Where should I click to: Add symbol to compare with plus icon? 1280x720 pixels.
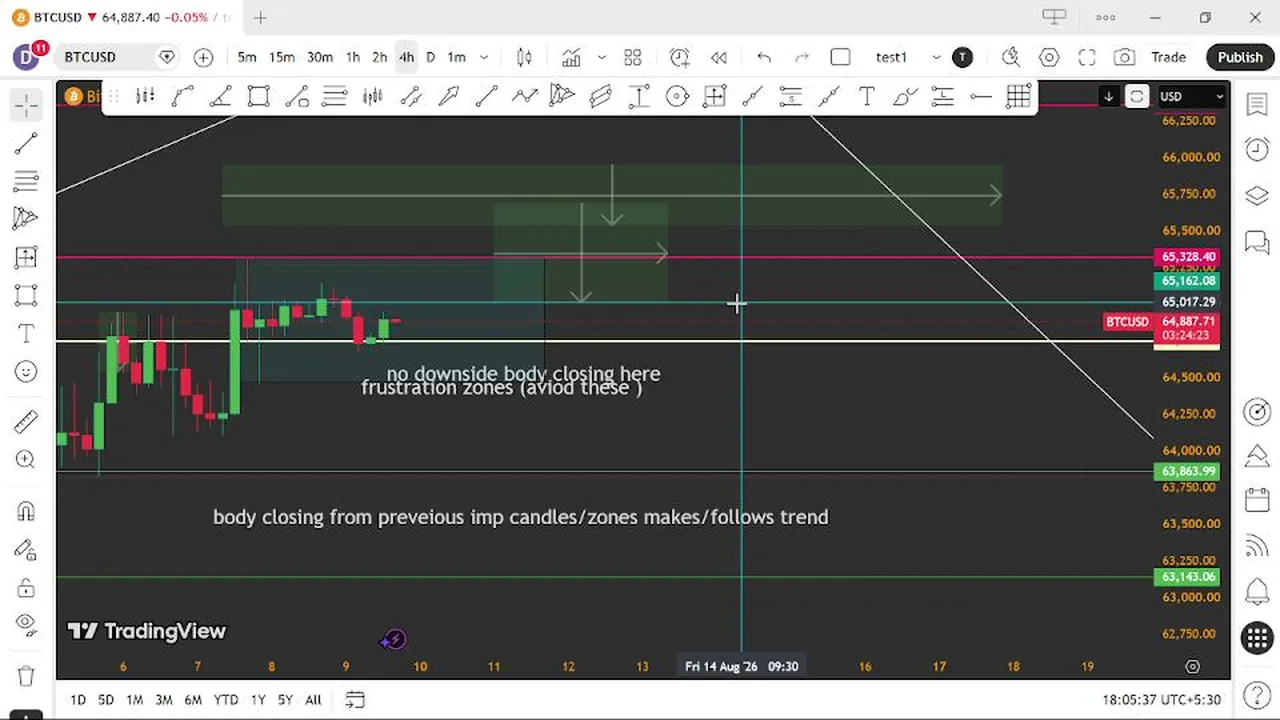203,57
